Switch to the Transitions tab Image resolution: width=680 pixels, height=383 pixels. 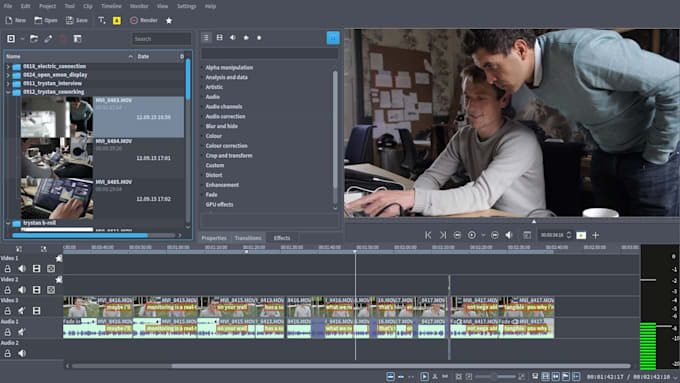[x=248, y=238]
